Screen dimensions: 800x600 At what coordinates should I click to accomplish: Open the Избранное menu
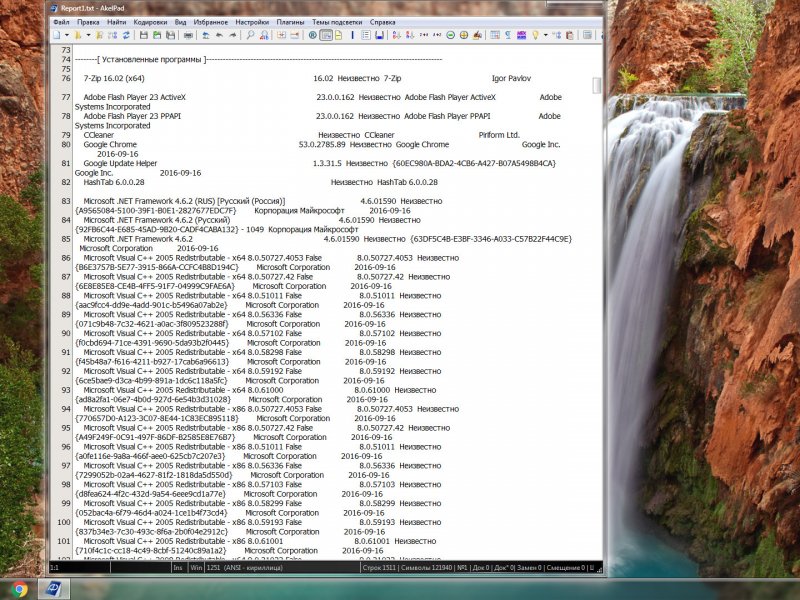tap(211, 22)
